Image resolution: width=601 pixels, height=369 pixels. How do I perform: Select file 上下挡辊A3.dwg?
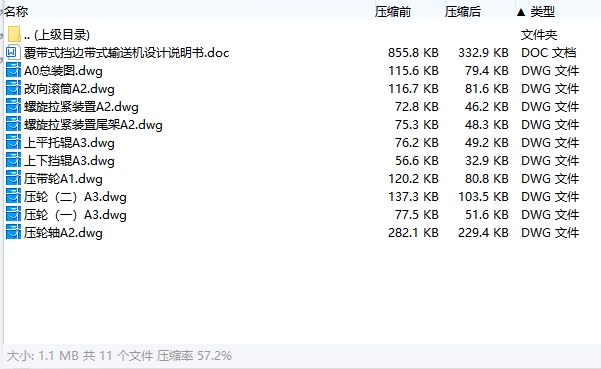(69, 161)
